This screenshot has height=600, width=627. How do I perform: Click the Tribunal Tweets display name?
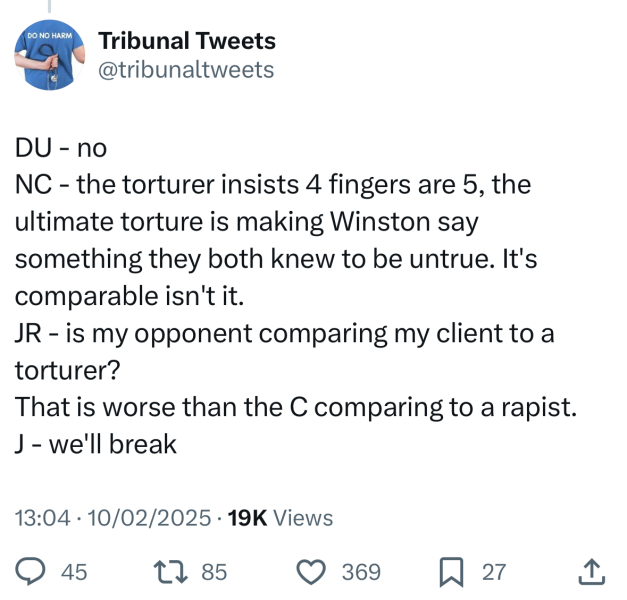[x=187, y=42]
